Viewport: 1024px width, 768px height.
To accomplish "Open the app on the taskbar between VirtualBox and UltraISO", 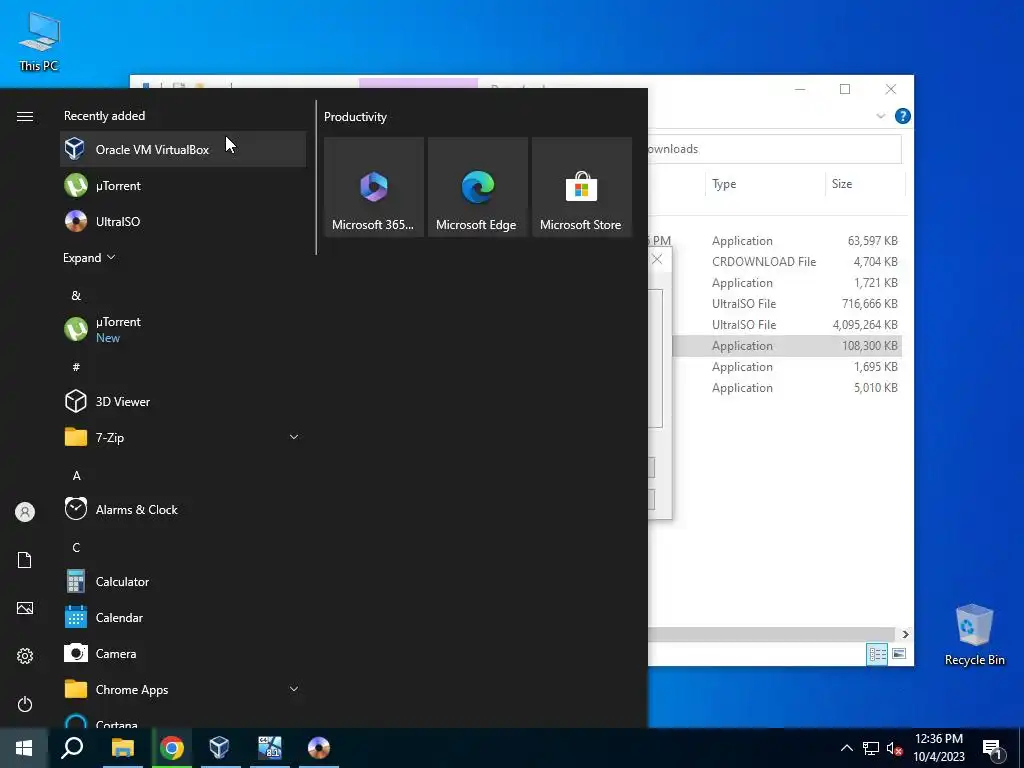I will (x=269, y=748).
